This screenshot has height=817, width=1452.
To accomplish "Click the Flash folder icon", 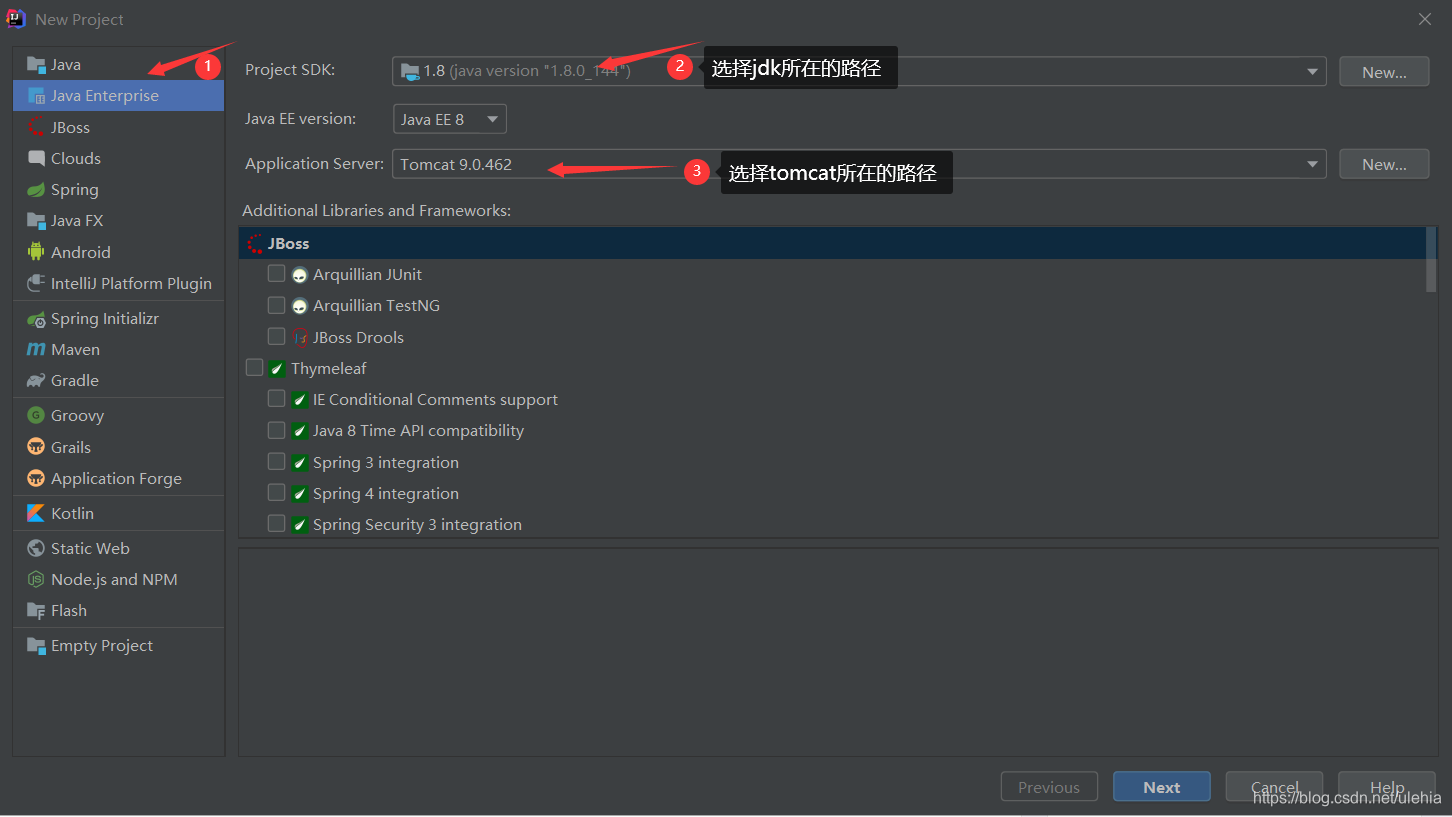I will tap(36, 611).
